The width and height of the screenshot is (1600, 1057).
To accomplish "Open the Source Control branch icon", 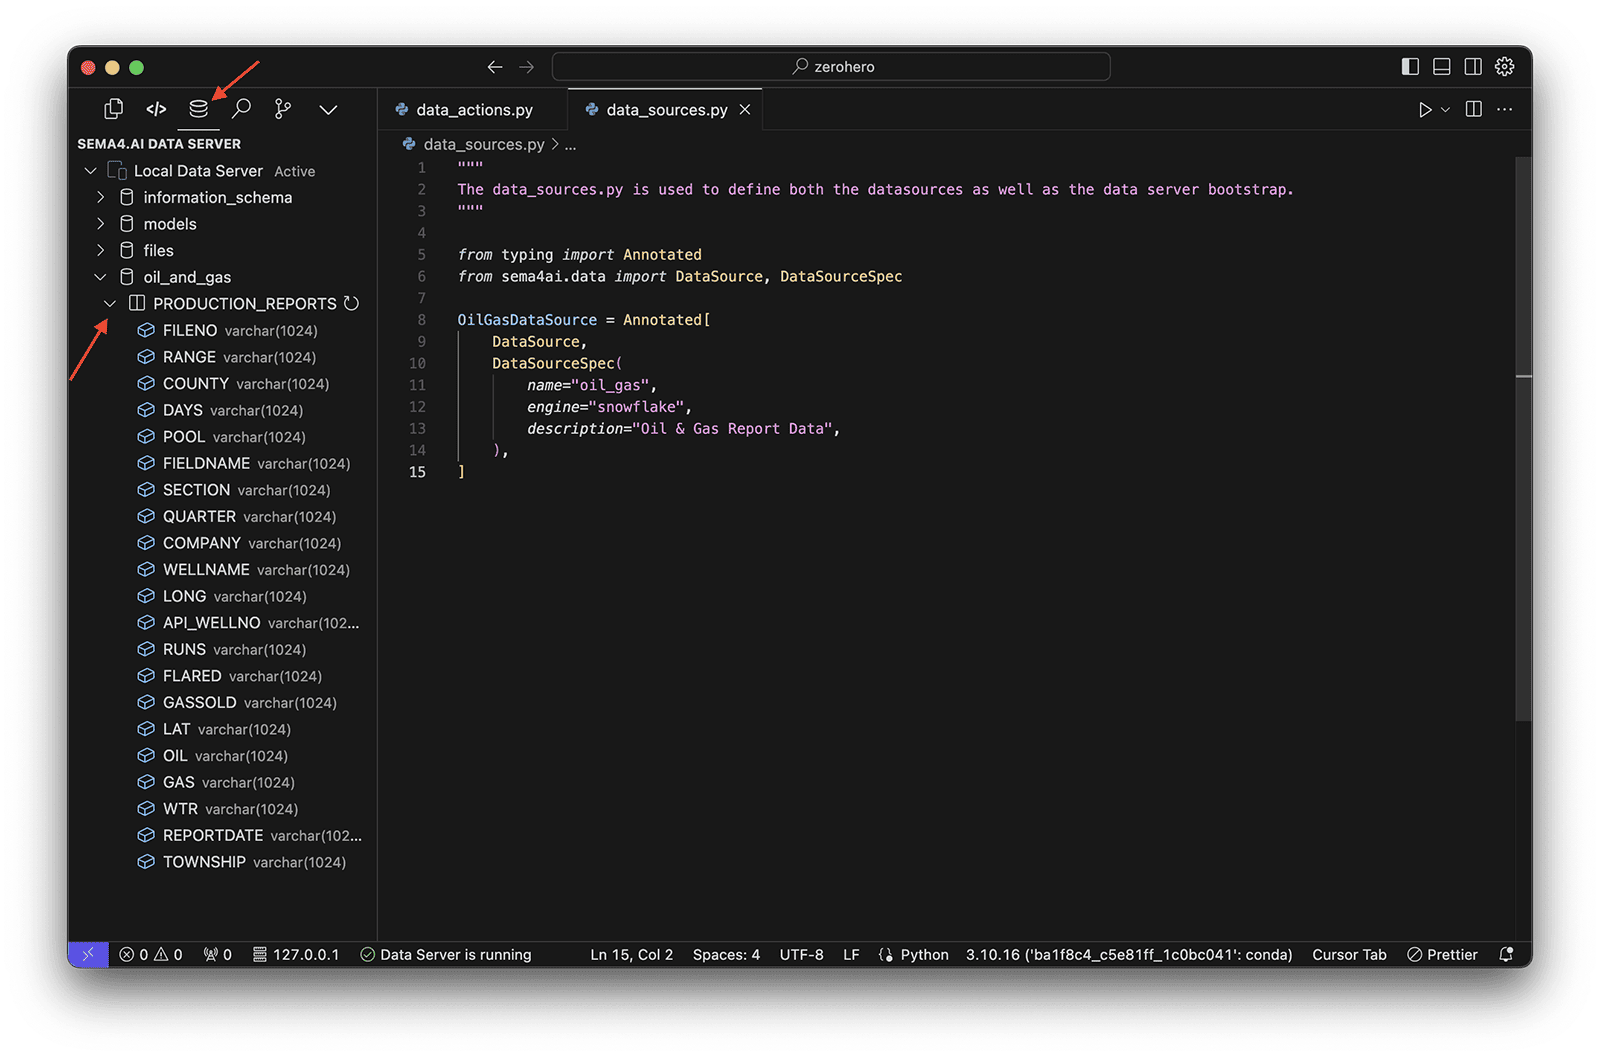I will click(x=283, y=109).
